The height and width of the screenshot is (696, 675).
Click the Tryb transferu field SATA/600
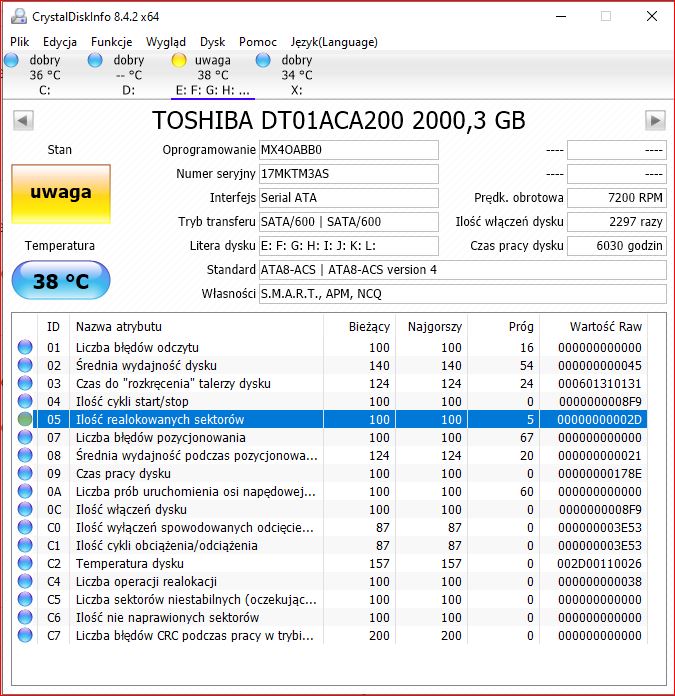click(x=349, y=222)
